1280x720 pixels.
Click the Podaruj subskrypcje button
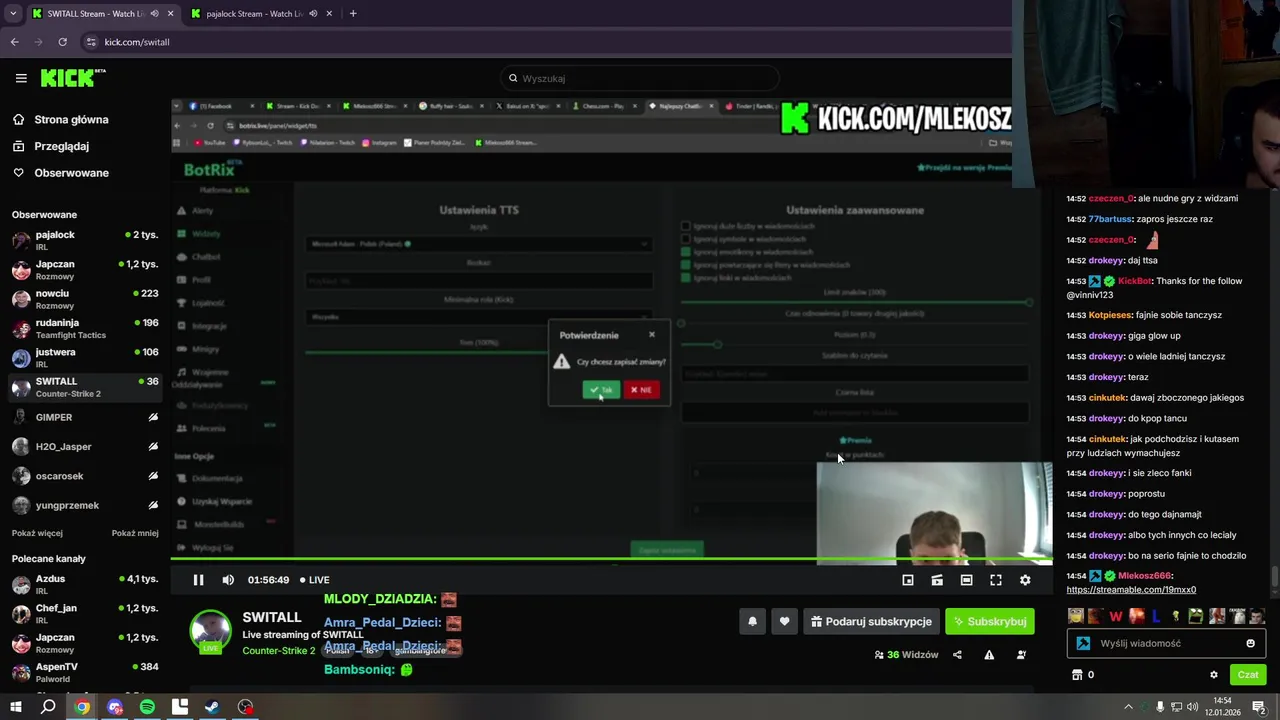coord(871,622)
